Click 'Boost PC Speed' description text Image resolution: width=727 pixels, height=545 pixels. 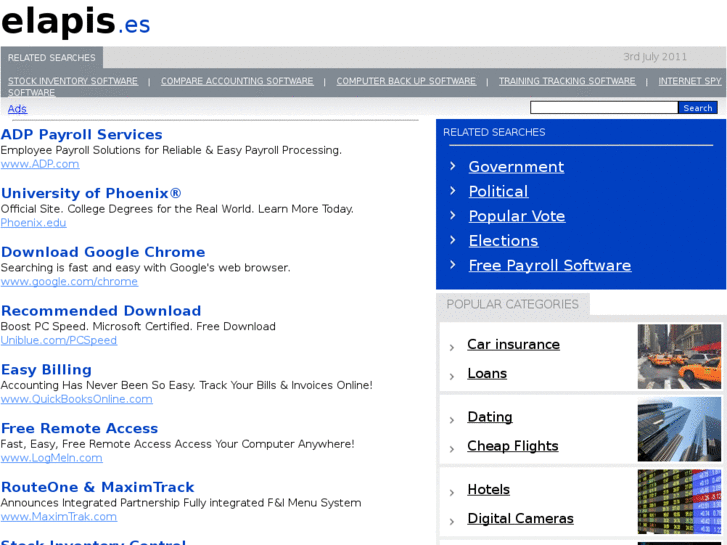(138, 327)
